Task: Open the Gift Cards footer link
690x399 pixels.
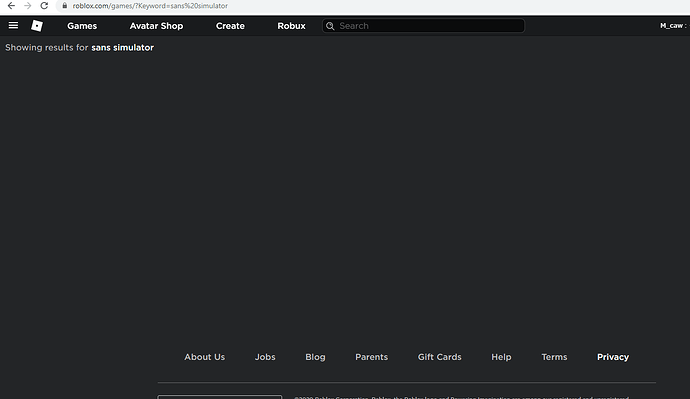Action: point(440,357)
